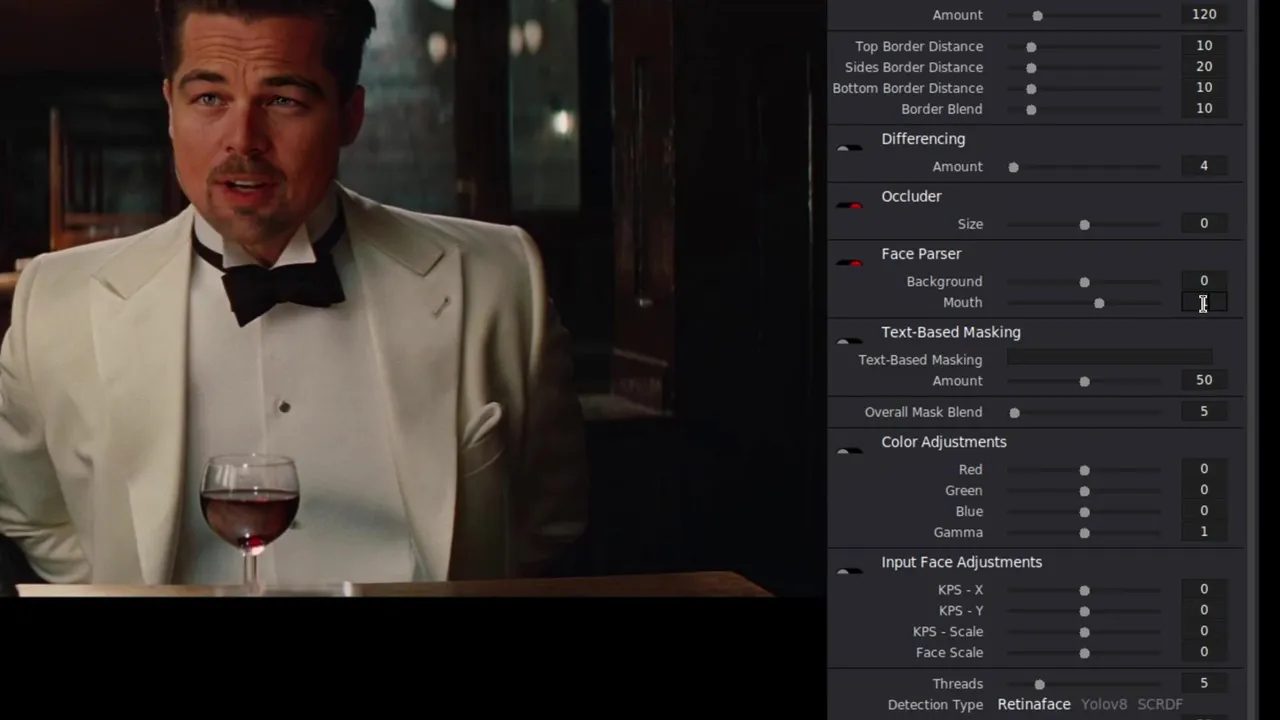Click the Face Parser Background value field
1280x720 pixels.
pyautogui.click(x=1204, y=281)
